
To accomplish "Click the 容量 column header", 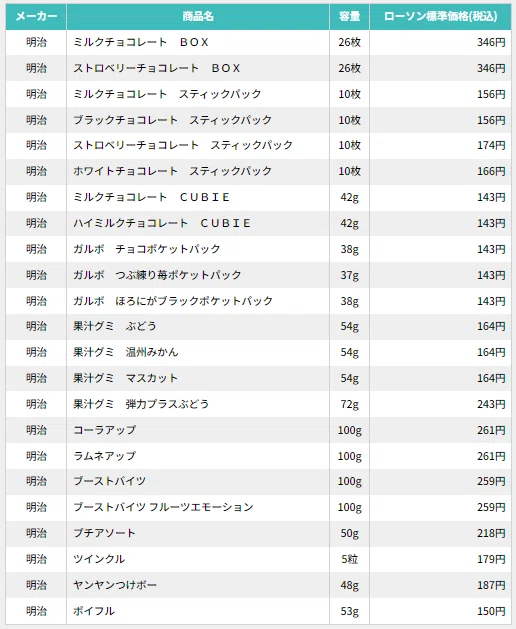I will [349, 16].
